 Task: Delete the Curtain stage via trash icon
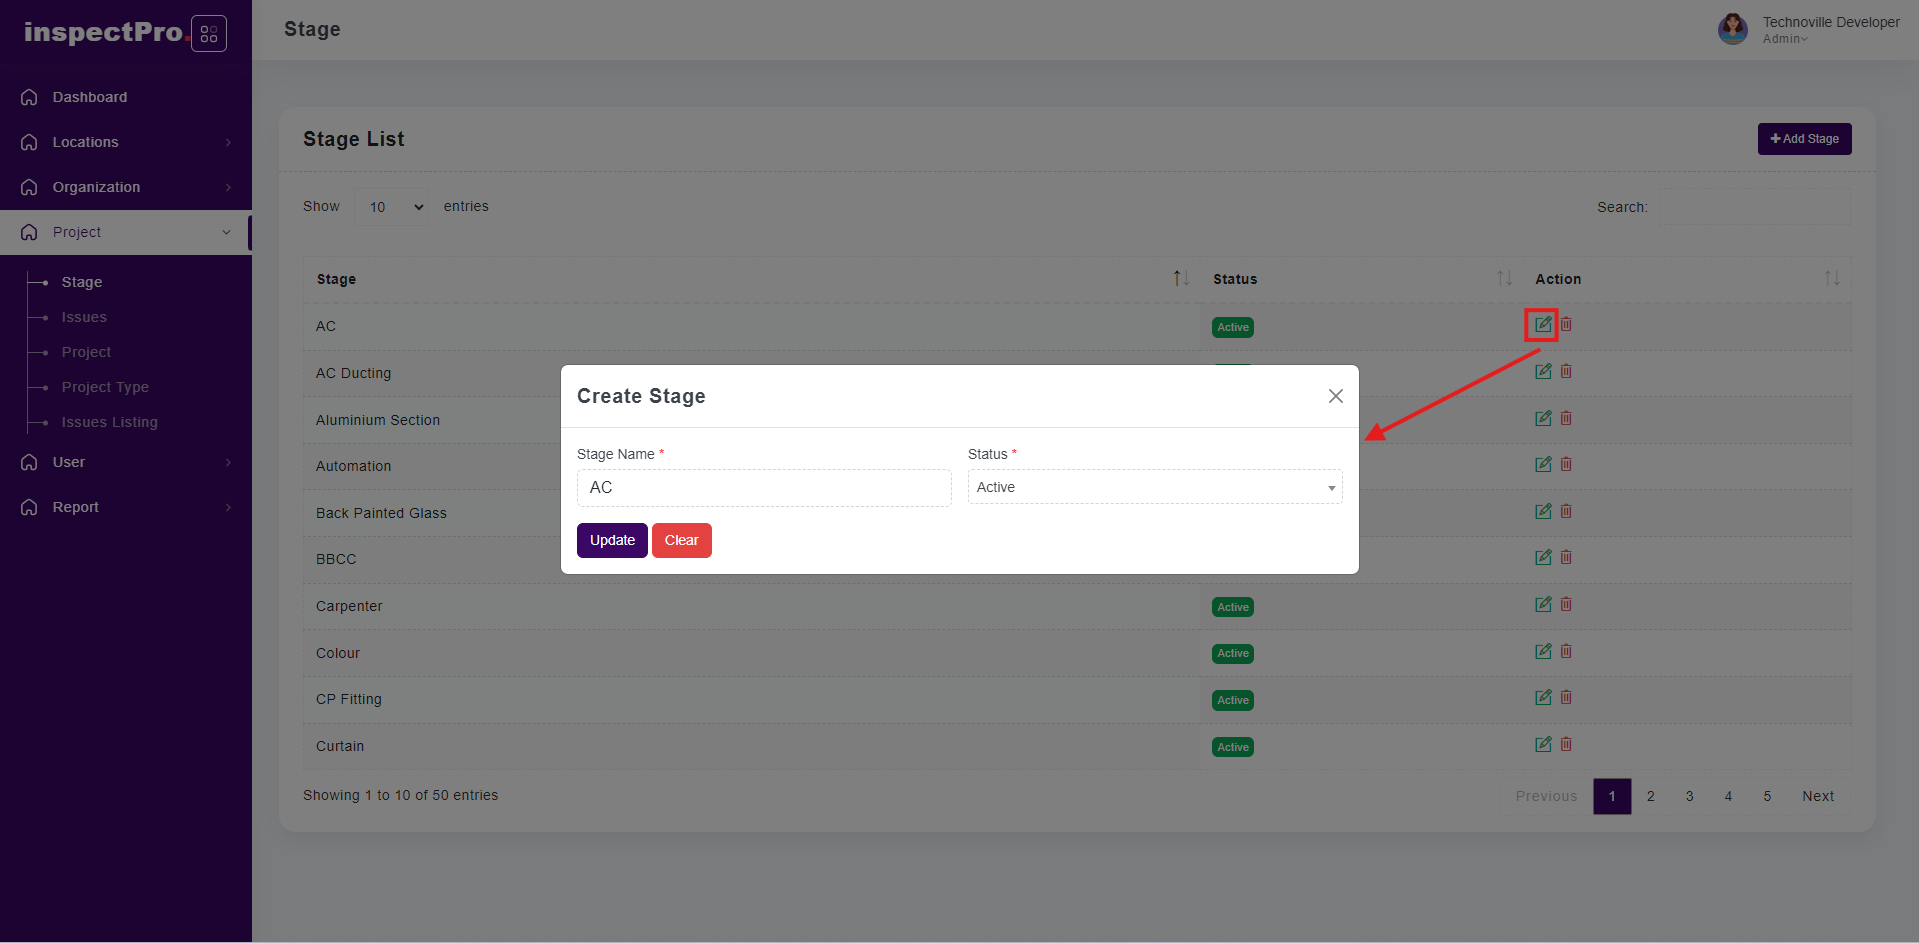(x=1566, y=745)
